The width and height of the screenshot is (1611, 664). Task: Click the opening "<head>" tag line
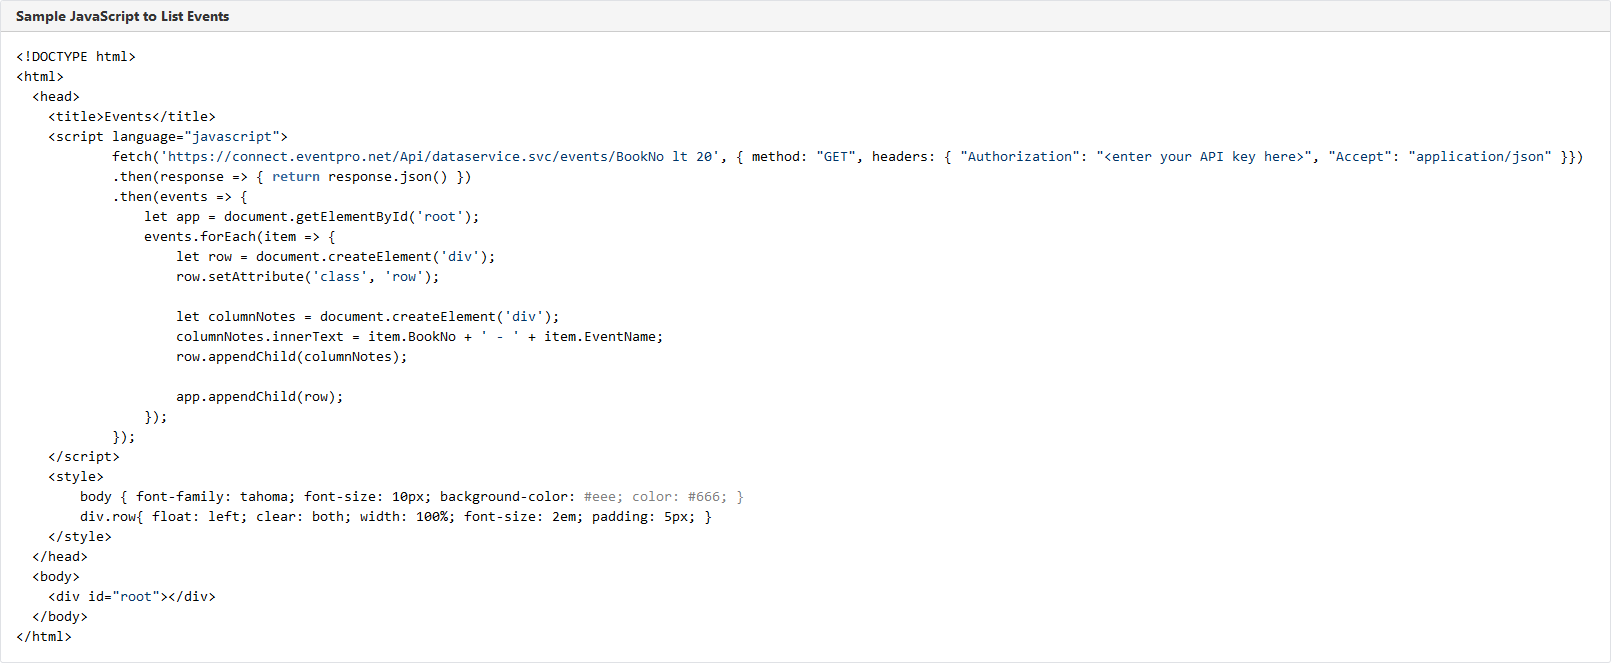pos(56,97)
